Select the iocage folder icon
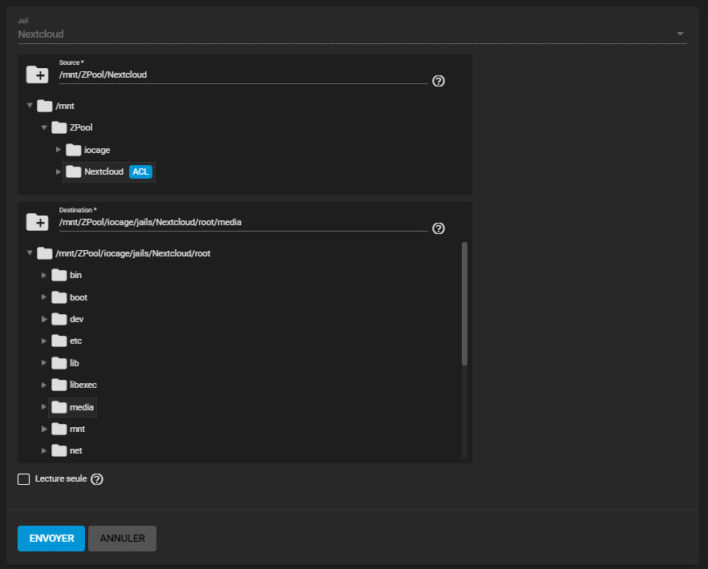 pos(74,150)
